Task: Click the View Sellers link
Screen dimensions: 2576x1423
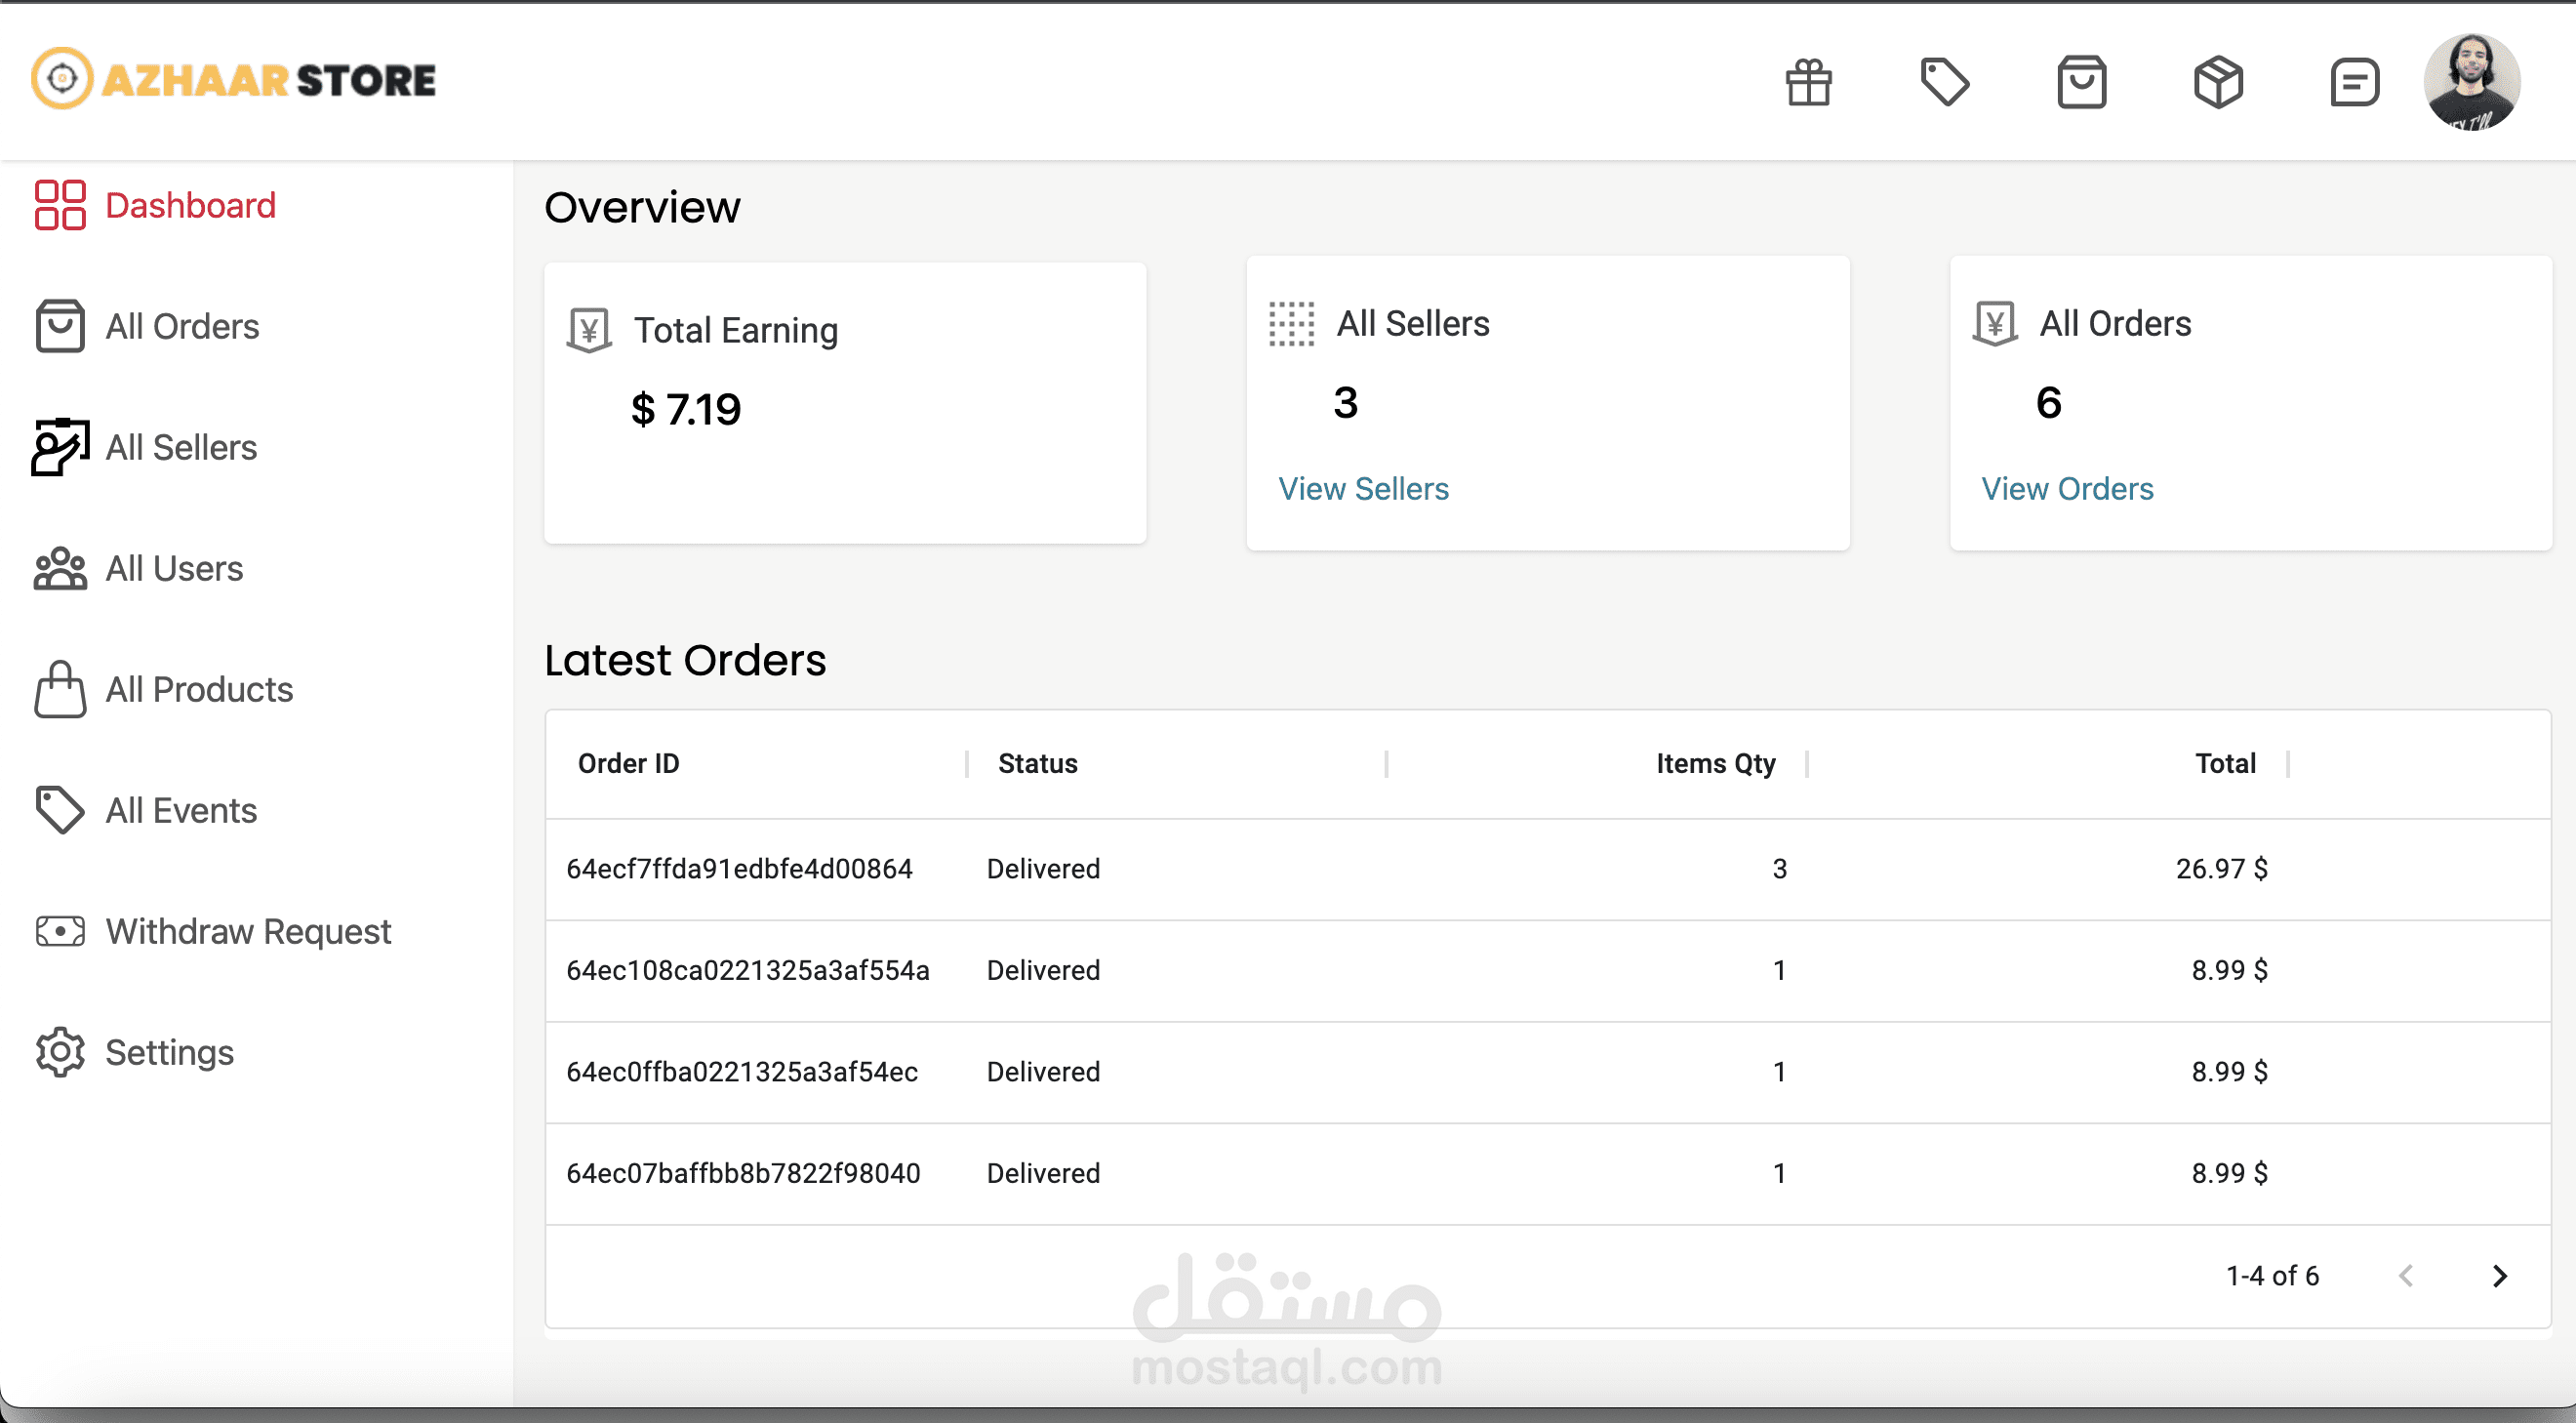Action: [x=1363, y=489]
